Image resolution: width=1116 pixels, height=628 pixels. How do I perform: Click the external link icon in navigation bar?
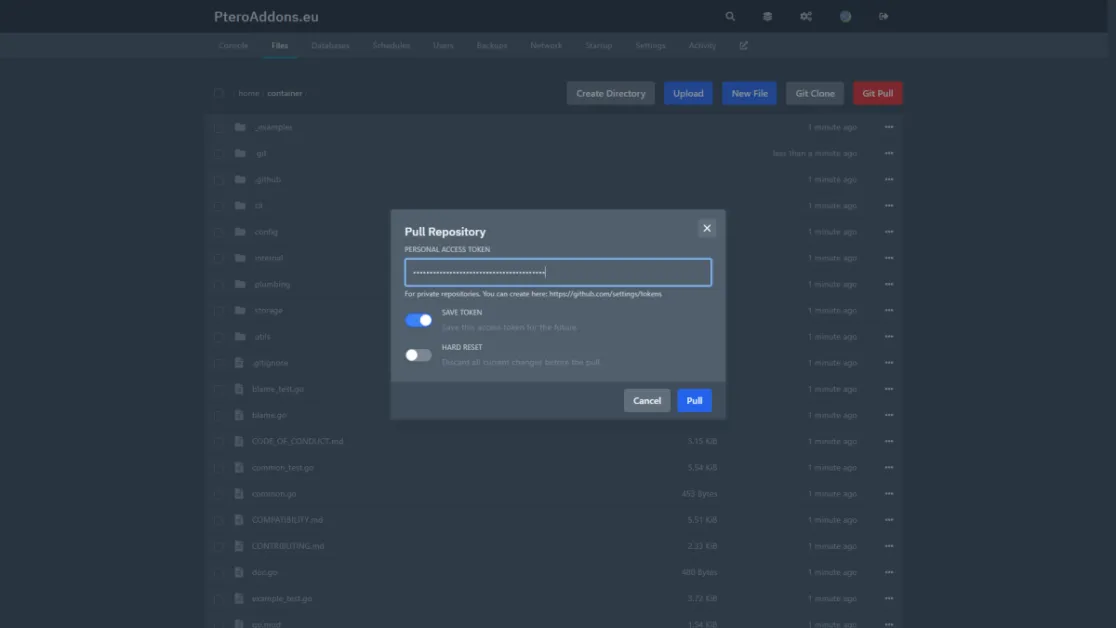[743, 46]
